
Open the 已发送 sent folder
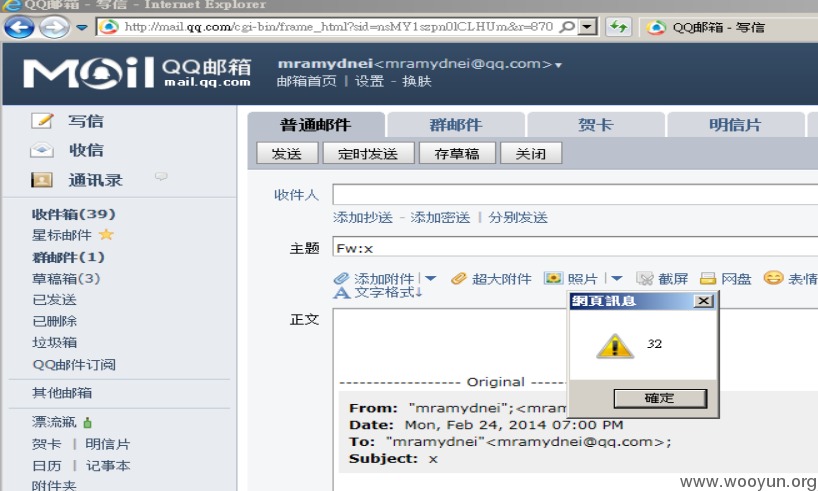54,300
